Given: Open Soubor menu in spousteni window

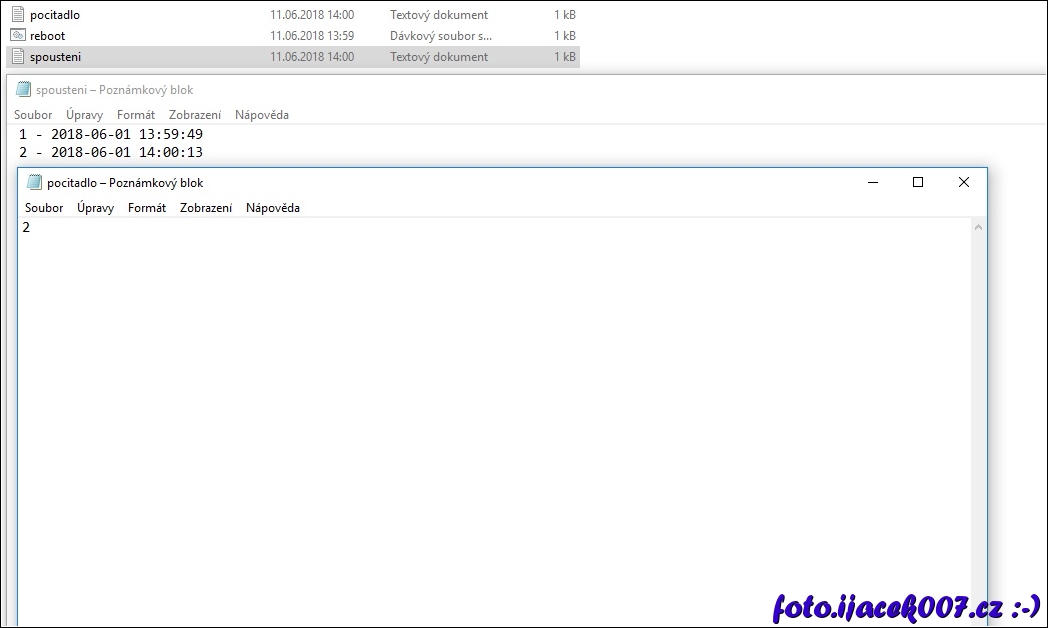Looking at the screenshot, I should pos(33,115).
